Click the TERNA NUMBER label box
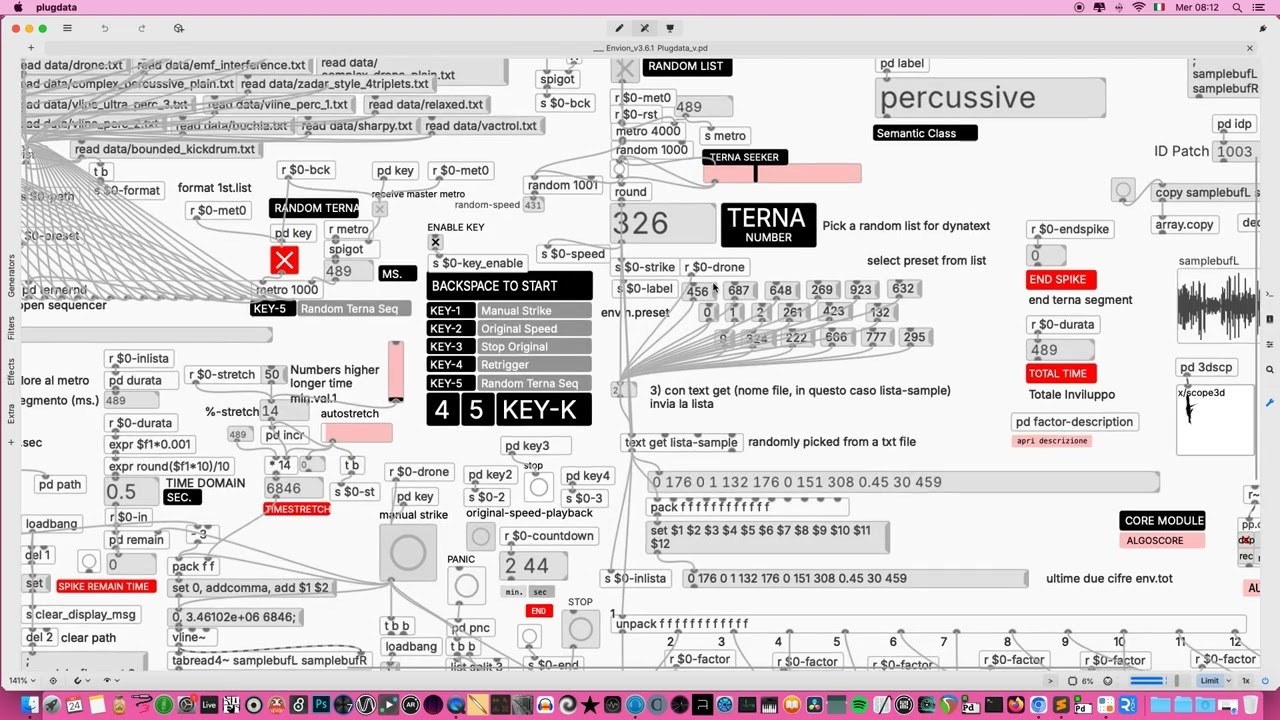1280x720 pixels. (768, 225)
